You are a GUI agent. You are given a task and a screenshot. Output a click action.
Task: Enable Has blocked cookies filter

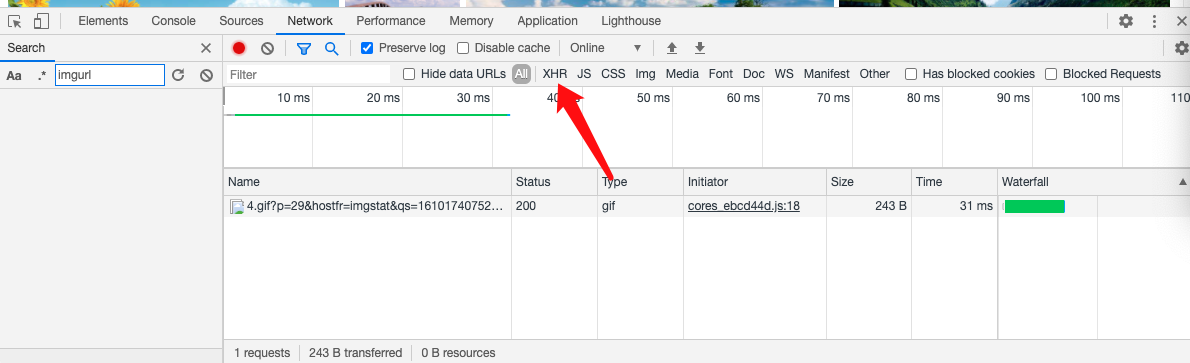911,74
